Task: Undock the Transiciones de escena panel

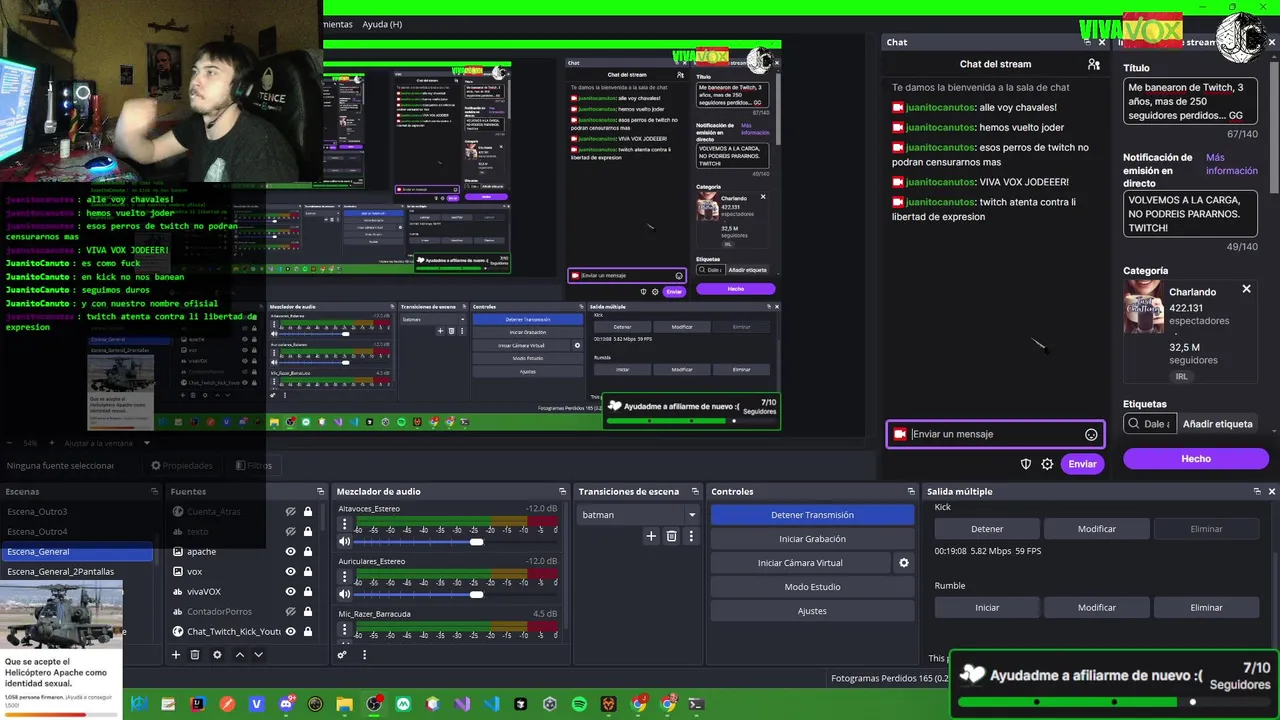Action: [695, 492]
